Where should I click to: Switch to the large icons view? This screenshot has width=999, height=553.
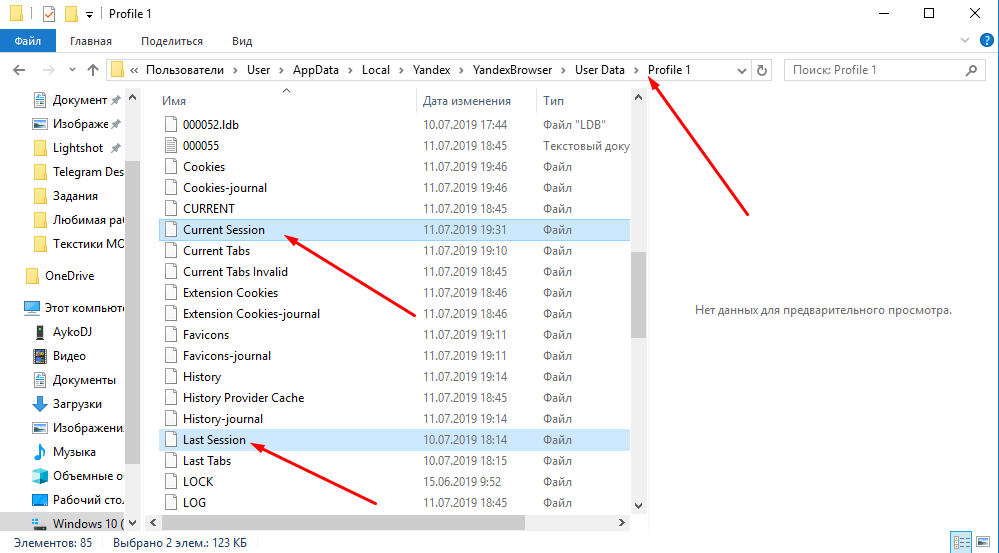(x=984, y=542)
